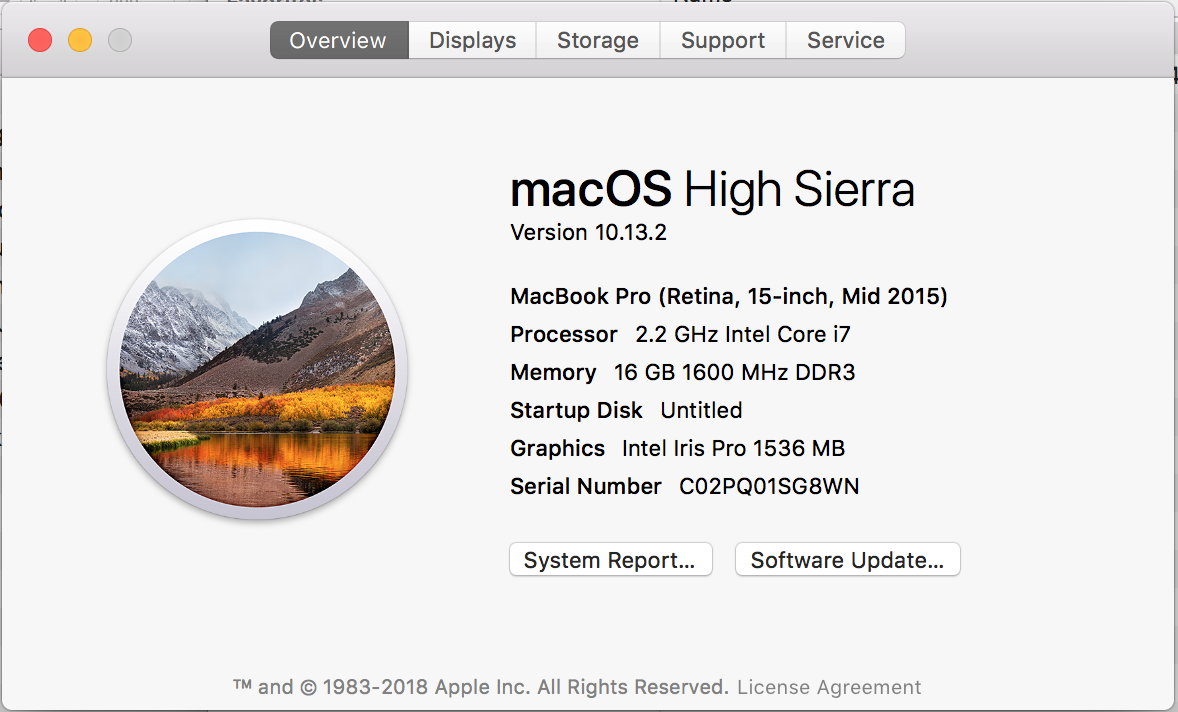Click processor value 2.2 GHz Intel Core i7

click(743, 334)
